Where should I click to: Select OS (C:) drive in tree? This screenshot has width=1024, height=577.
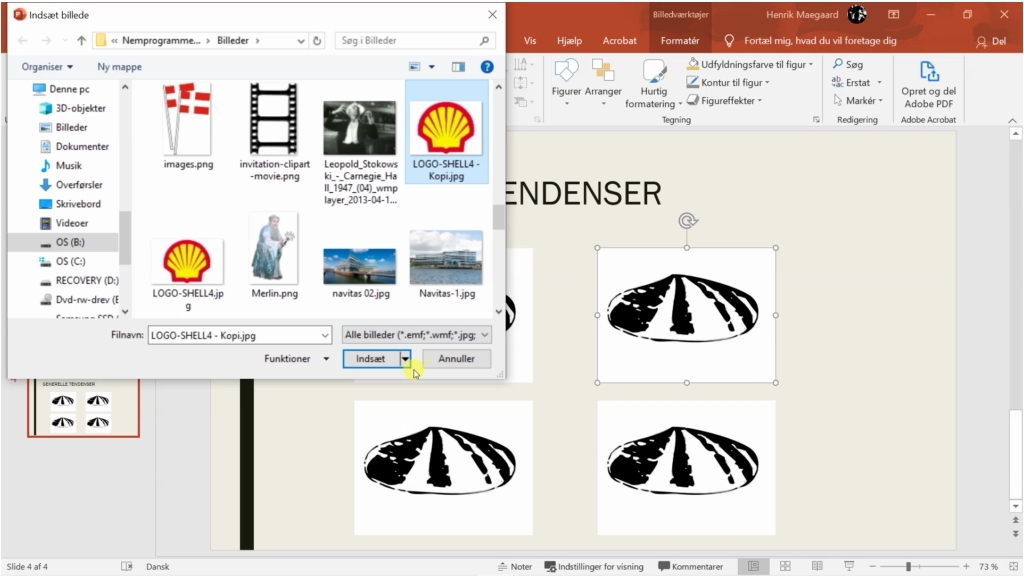63,261
